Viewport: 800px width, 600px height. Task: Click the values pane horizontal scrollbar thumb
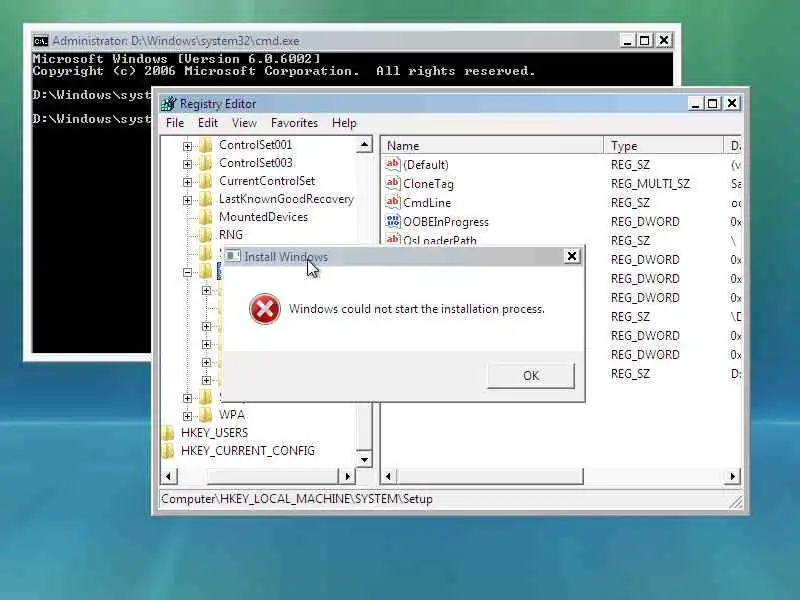tap(490, 477)
